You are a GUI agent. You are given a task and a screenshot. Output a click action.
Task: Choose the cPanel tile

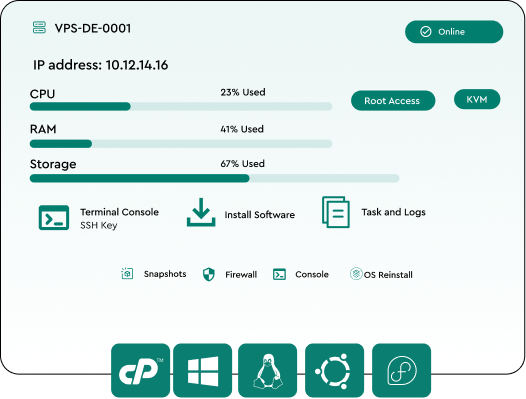point(140,370)
